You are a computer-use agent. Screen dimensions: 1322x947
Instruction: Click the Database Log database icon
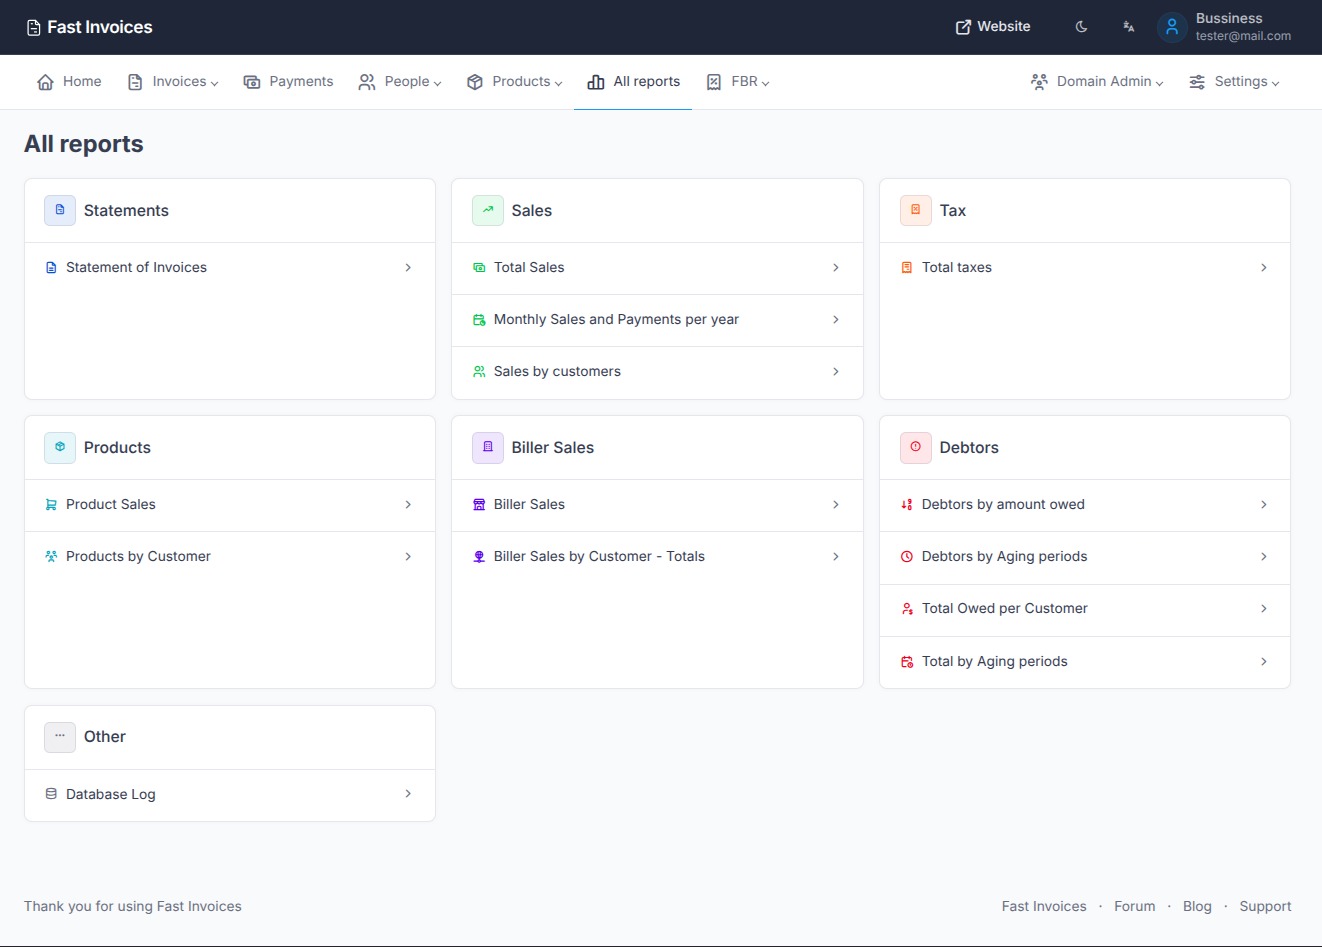click(51, 794)
